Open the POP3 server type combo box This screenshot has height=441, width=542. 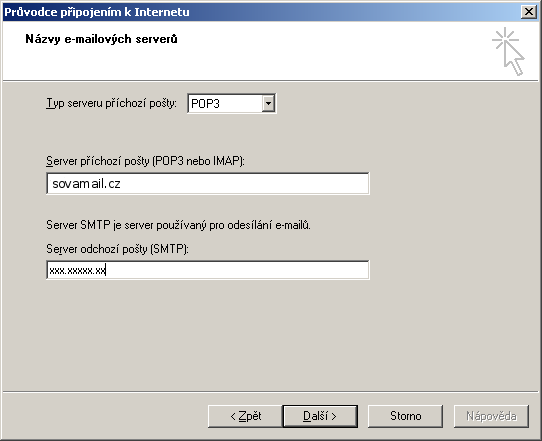click(232, 103)
